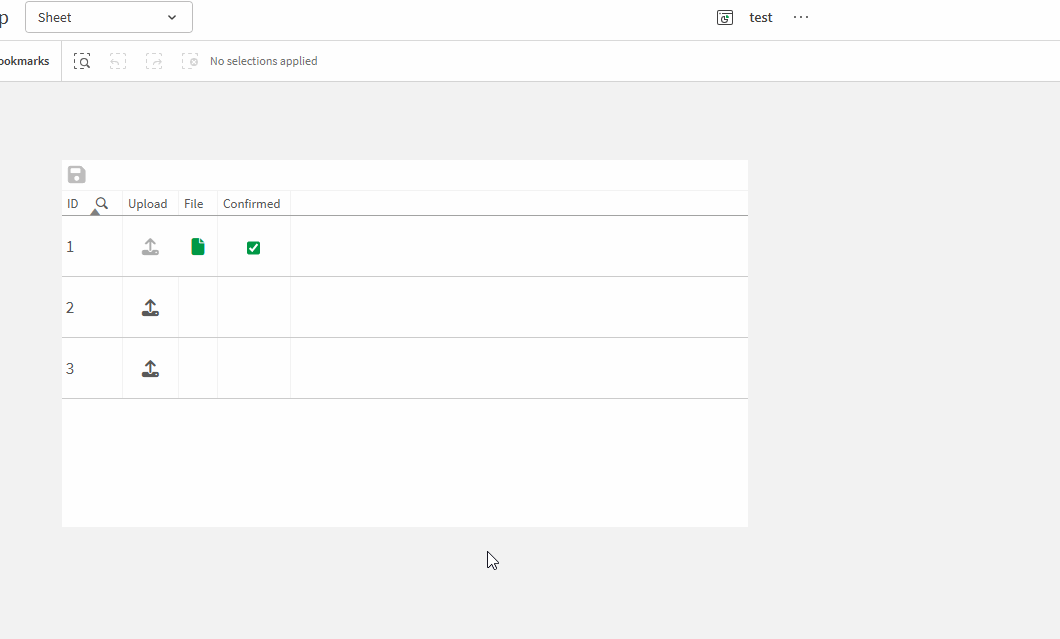Click the upload icon in row 2

click(x=150, y=308)
